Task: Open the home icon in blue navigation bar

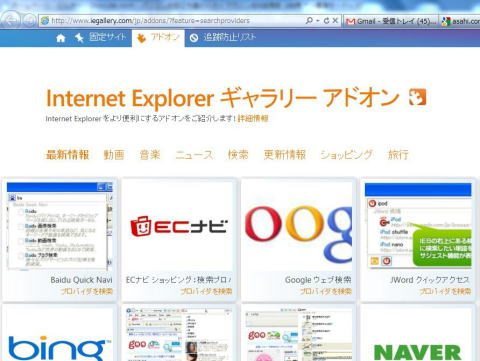Action: [60, 38]
